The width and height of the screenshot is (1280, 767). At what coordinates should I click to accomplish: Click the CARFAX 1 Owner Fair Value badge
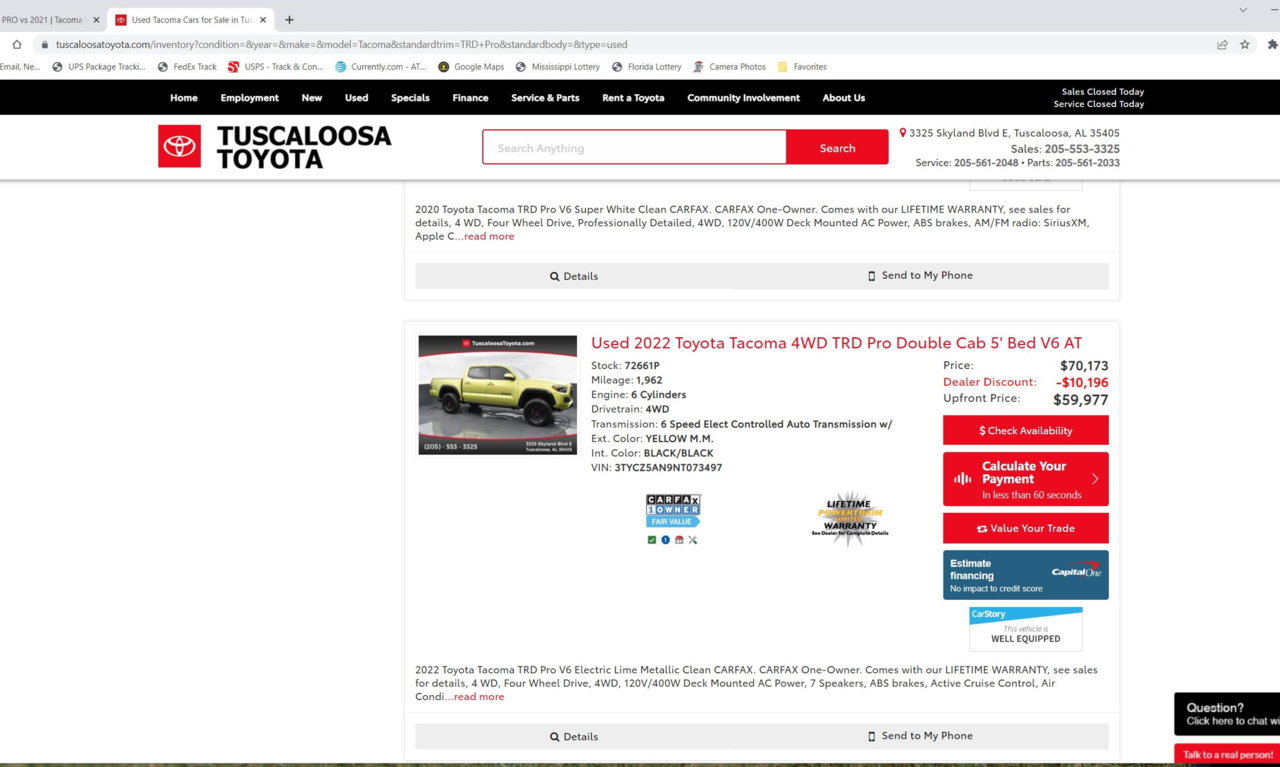(673, 510)
